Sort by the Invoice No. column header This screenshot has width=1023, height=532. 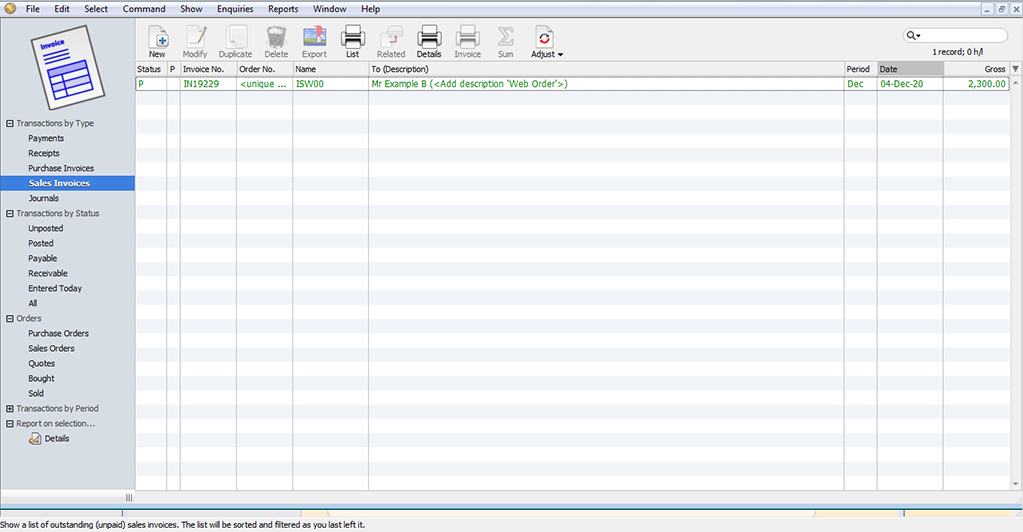pos(208,69)
